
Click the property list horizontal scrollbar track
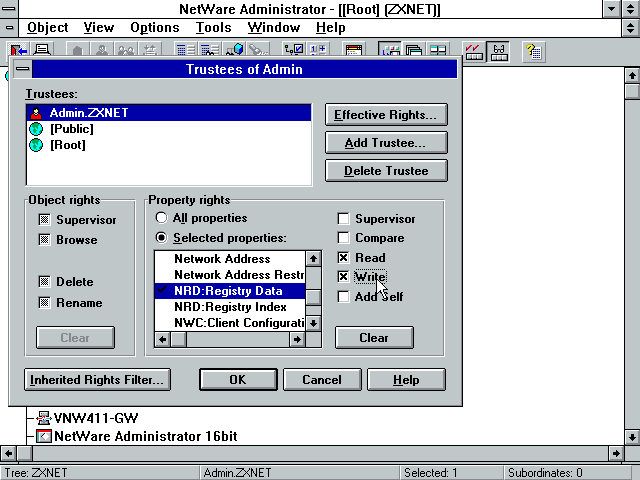tap(240, 340)
